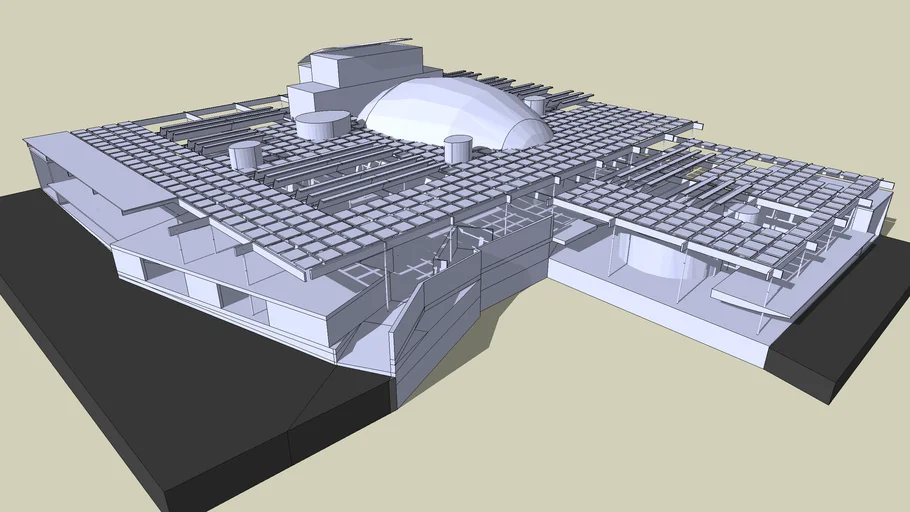
Task: Select the curved balcony slab on the right wing
Action: tap(750, 292)
